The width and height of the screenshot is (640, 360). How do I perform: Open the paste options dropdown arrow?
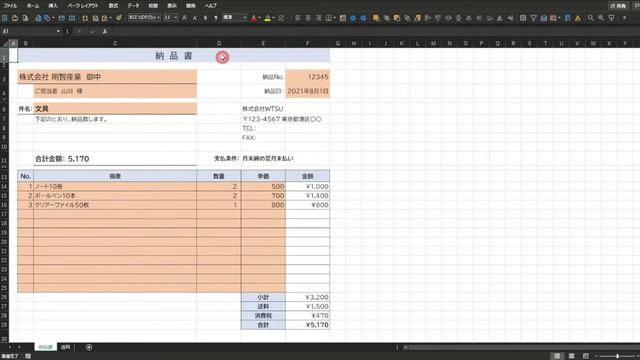point(110,18)
